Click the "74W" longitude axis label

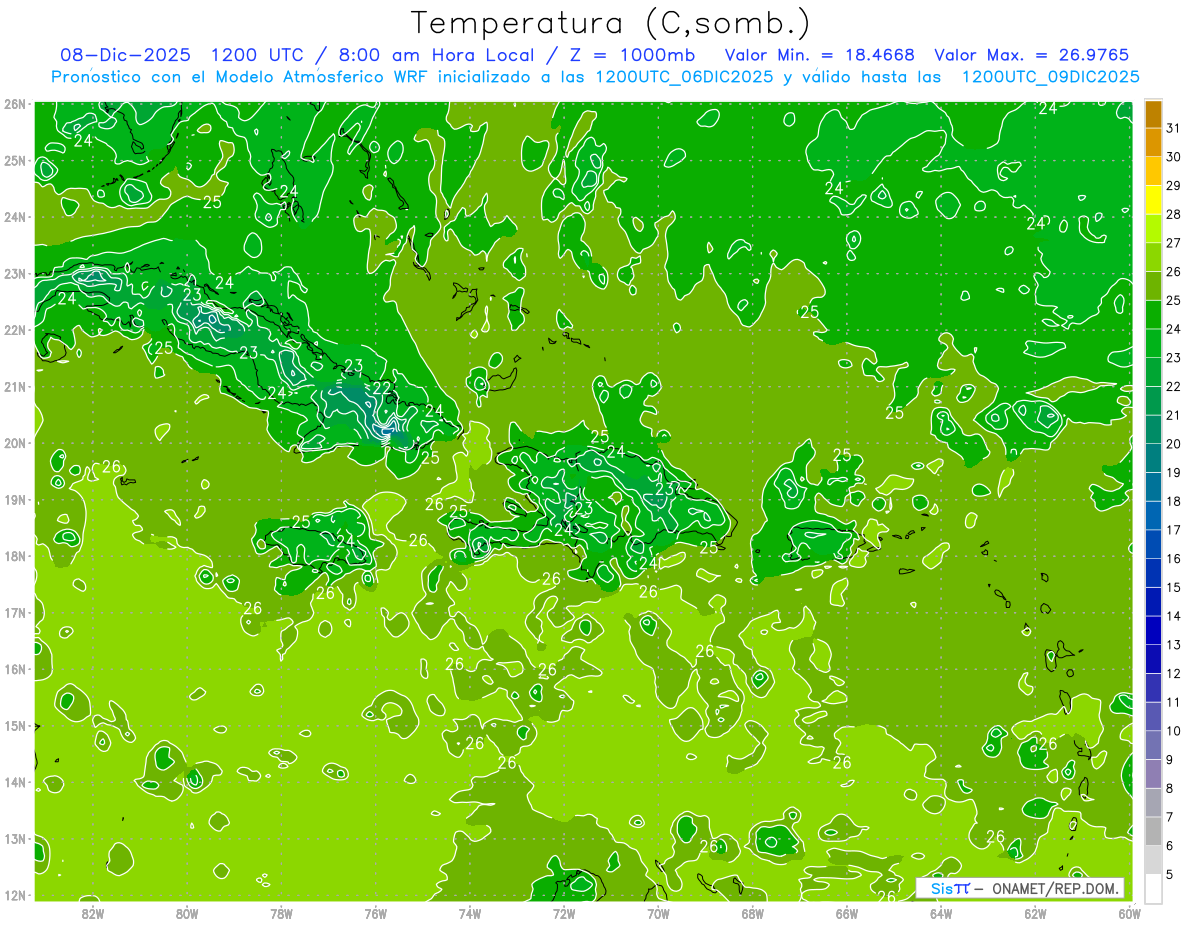470,913
